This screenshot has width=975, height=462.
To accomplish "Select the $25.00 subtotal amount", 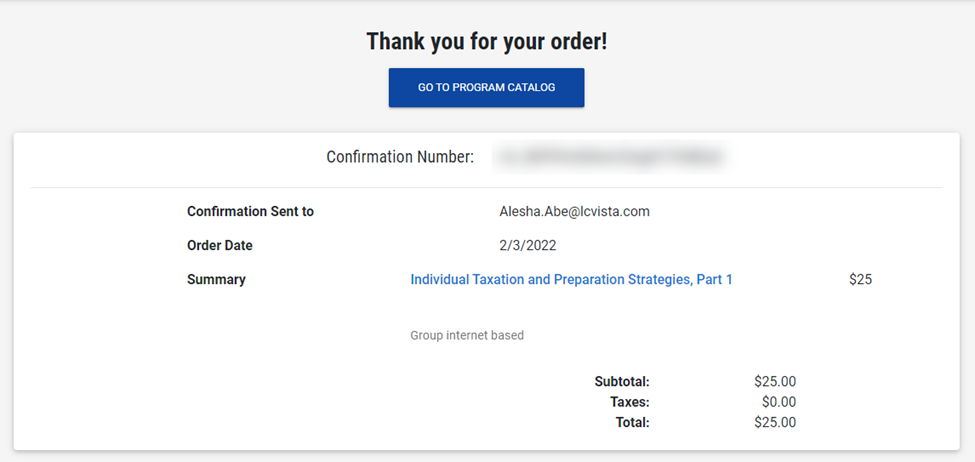I will coord(775,381).
